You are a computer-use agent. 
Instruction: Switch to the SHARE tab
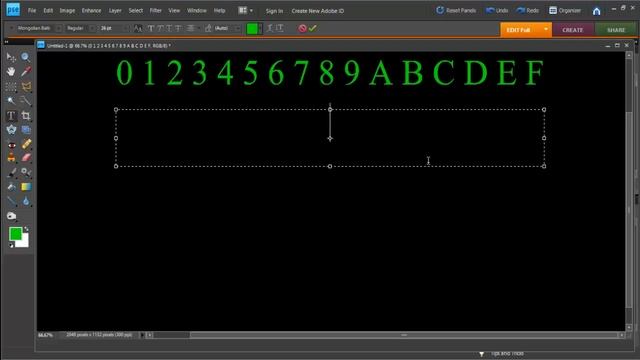click(x=616, y=30)
